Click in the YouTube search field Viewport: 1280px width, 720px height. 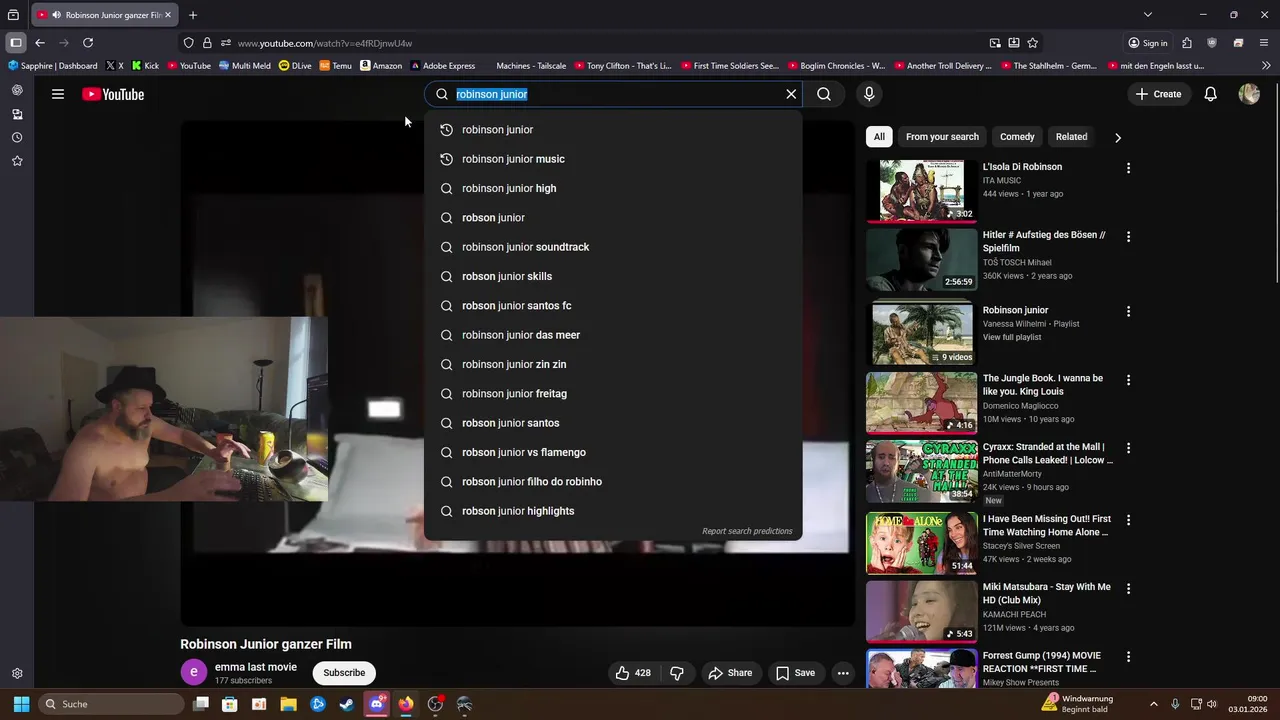(614, 94)
